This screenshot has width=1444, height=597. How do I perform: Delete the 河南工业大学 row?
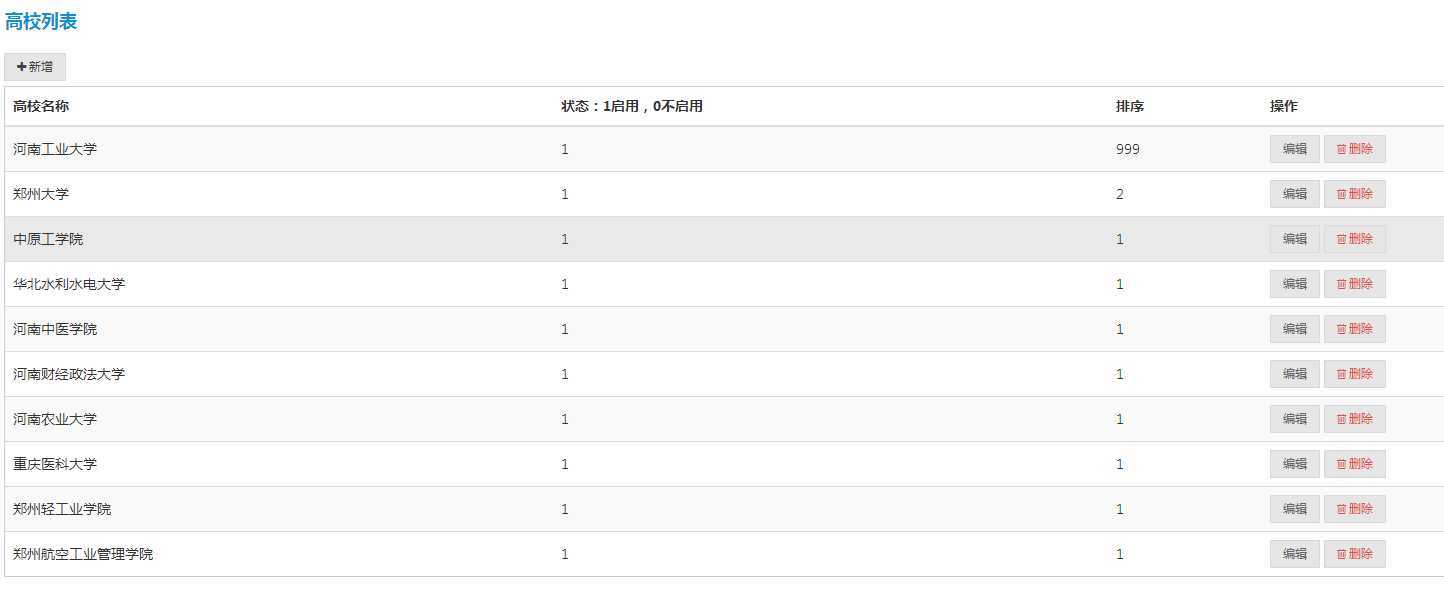tap(1354, 149)
